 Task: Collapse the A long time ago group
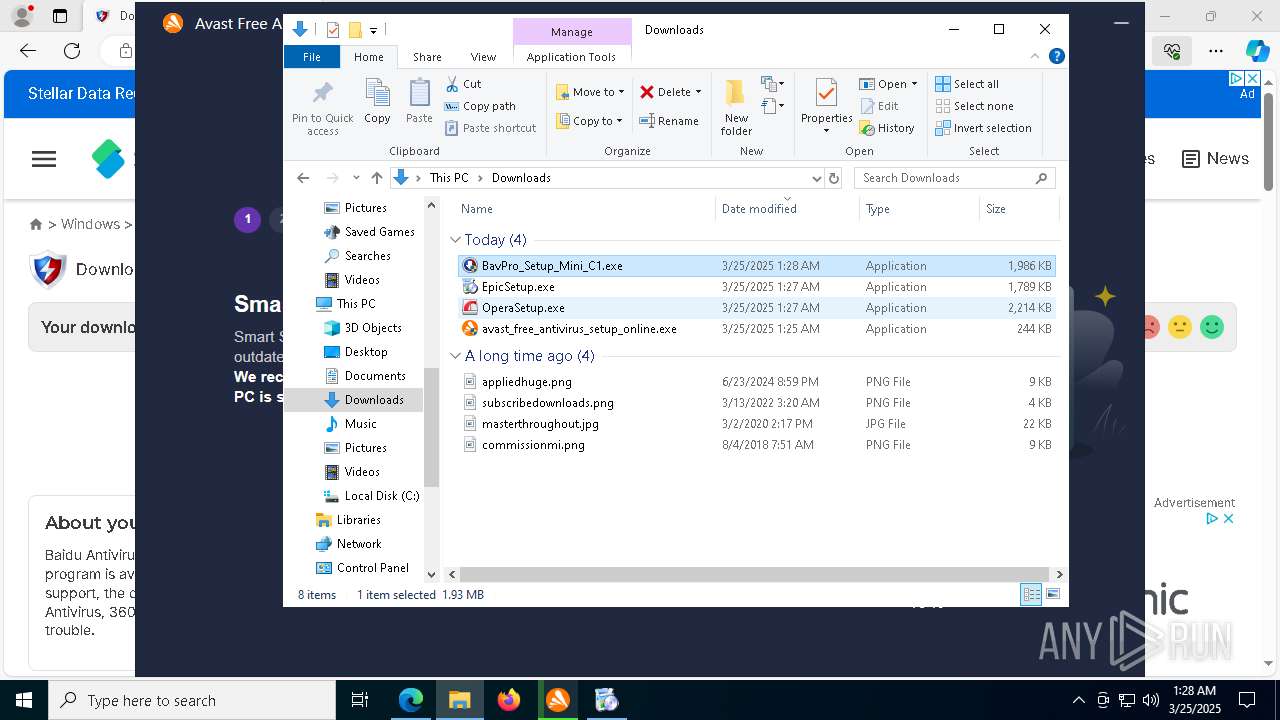tap(456, 356)
